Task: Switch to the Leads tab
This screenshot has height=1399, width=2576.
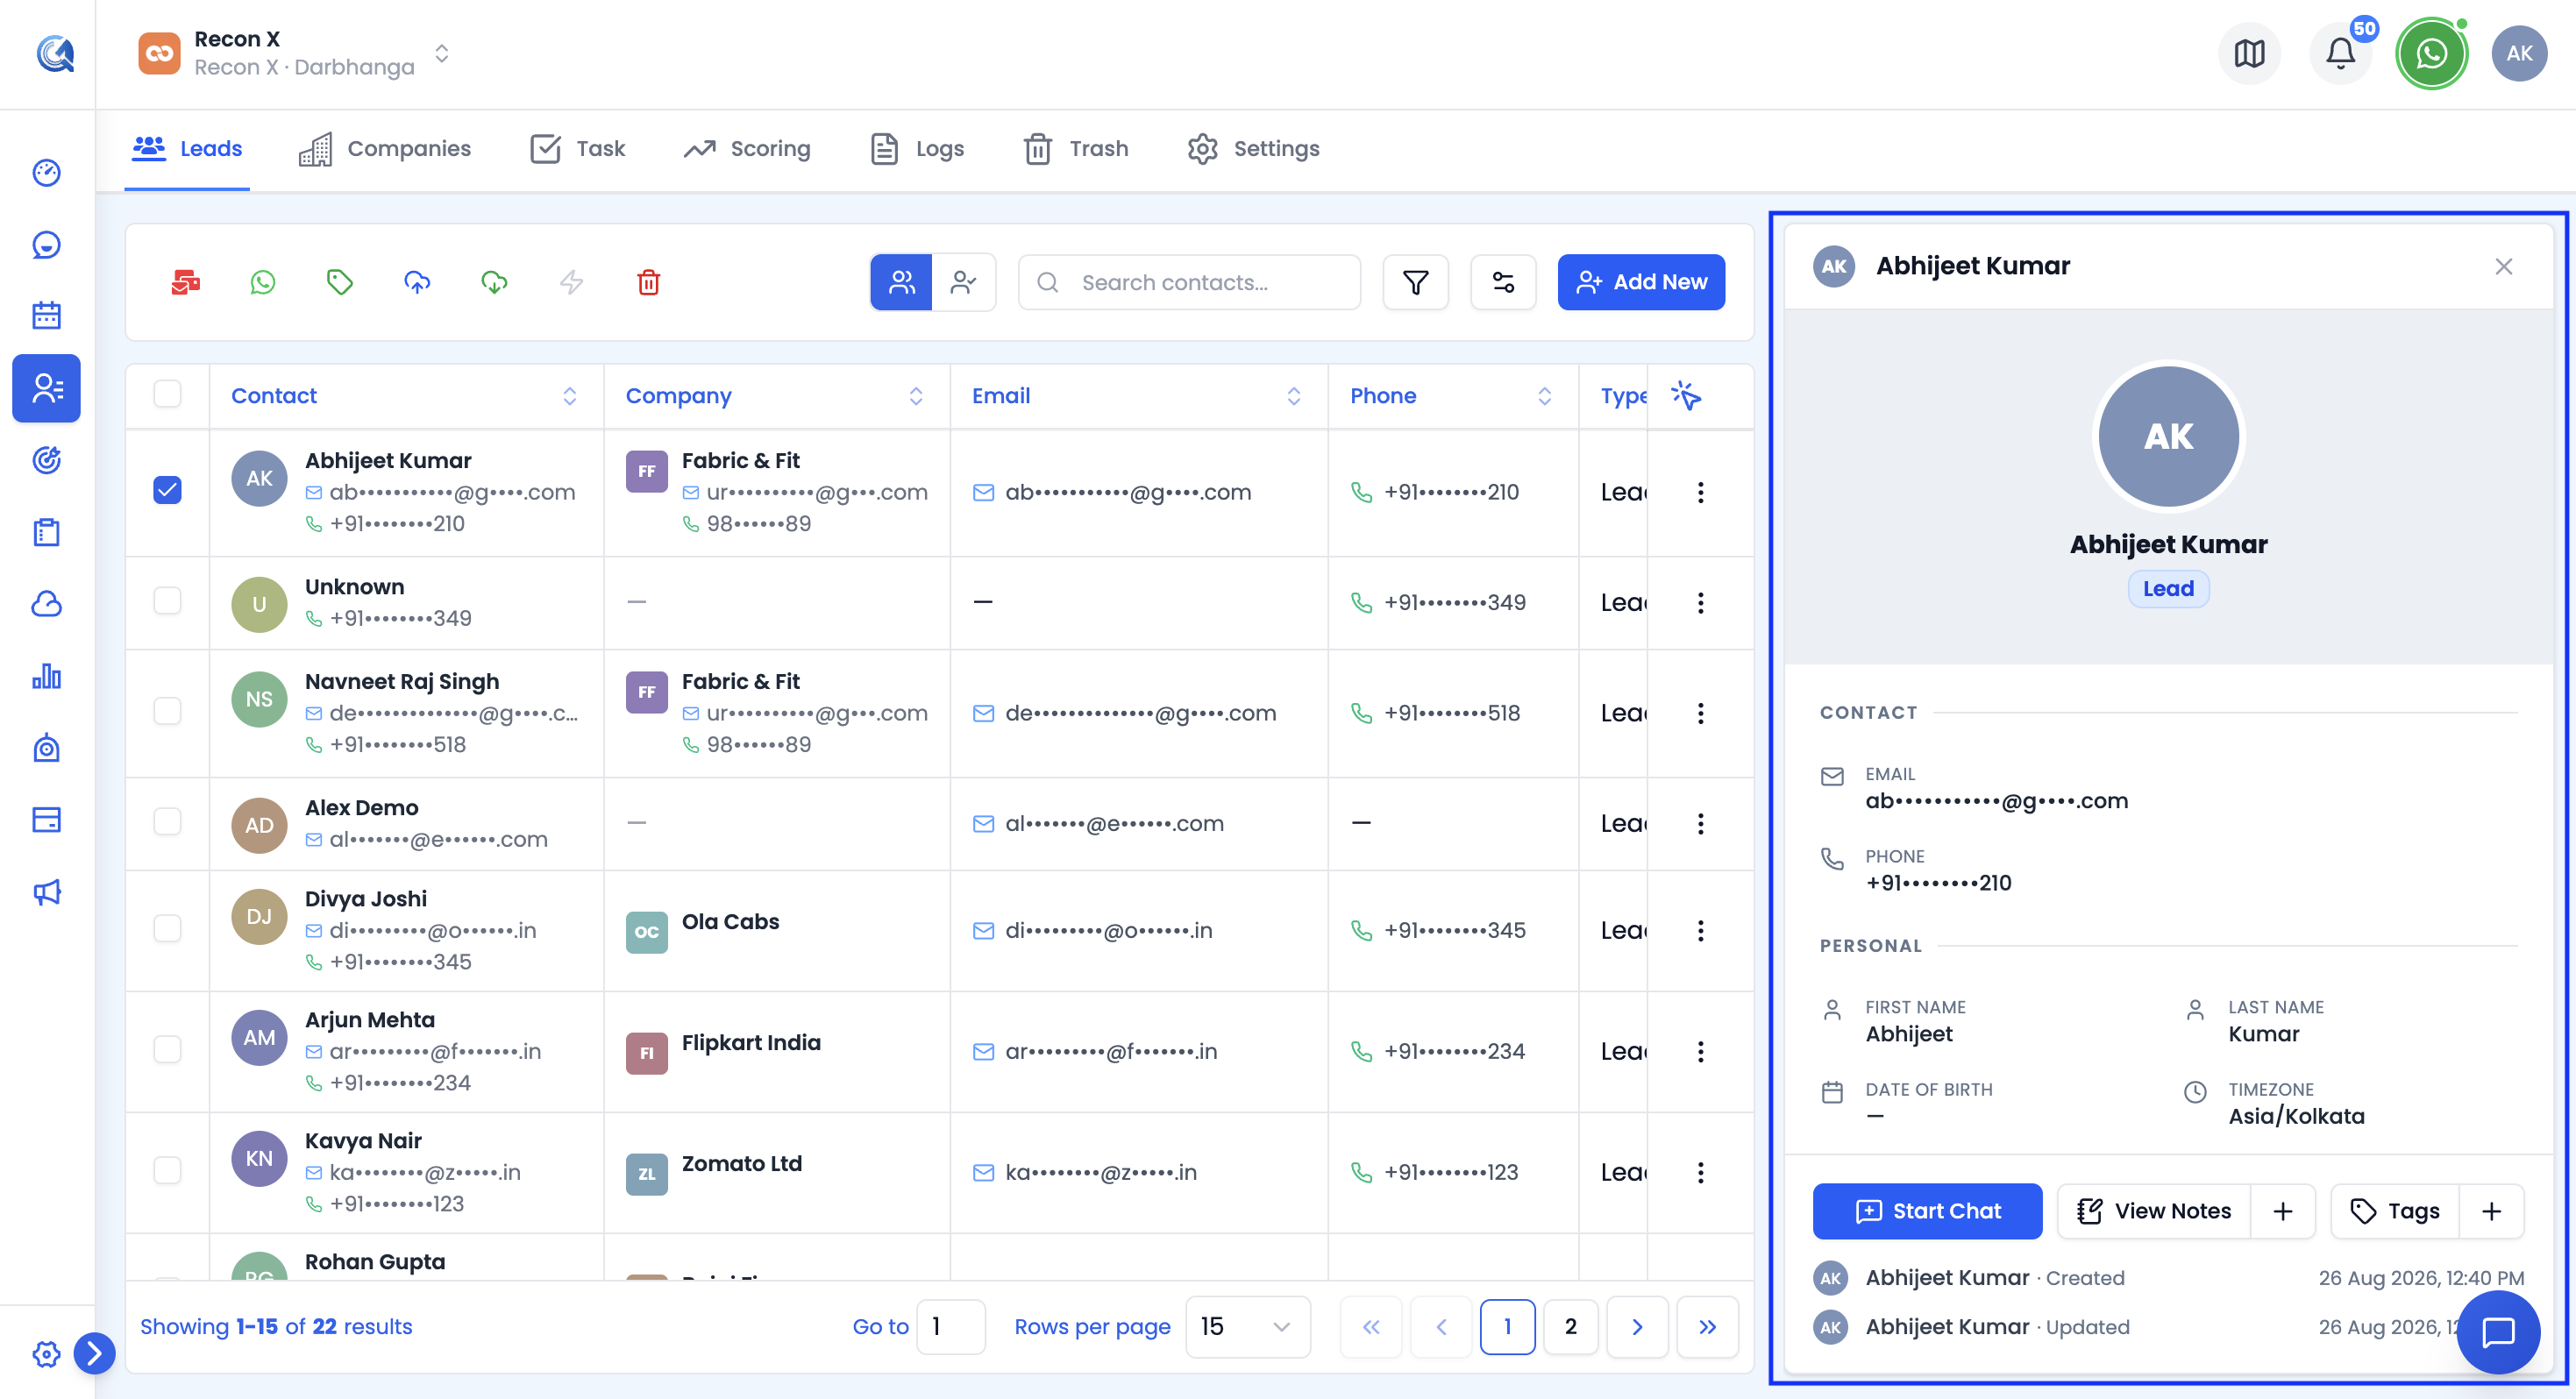Action: (187, 149)
